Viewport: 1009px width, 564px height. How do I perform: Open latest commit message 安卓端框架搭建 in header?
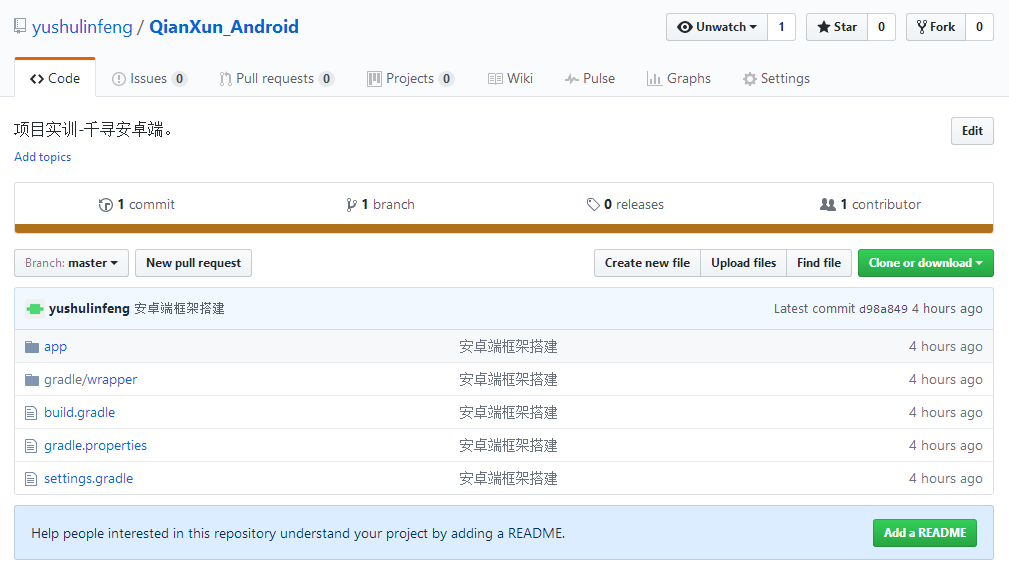point(179,309)
